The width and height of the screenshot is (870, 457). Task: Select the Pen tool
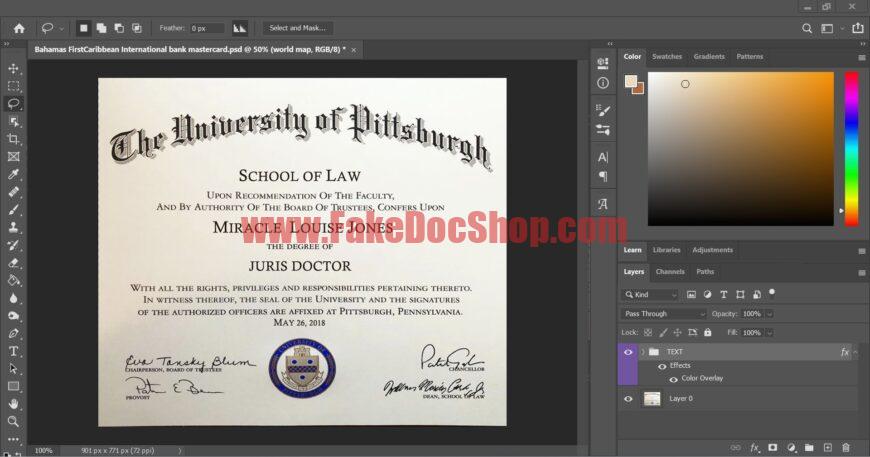point(13,333)
